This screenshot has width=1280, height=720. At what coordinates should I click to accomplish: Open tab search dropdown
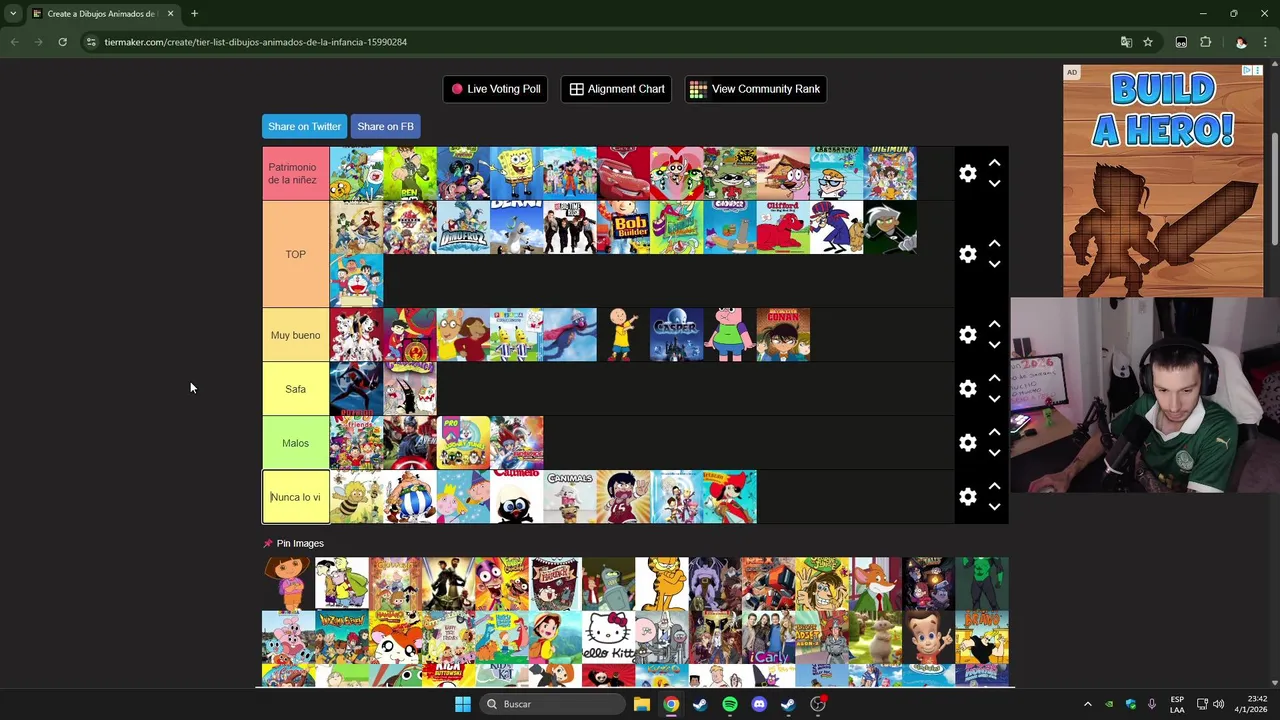coord(13,14)
